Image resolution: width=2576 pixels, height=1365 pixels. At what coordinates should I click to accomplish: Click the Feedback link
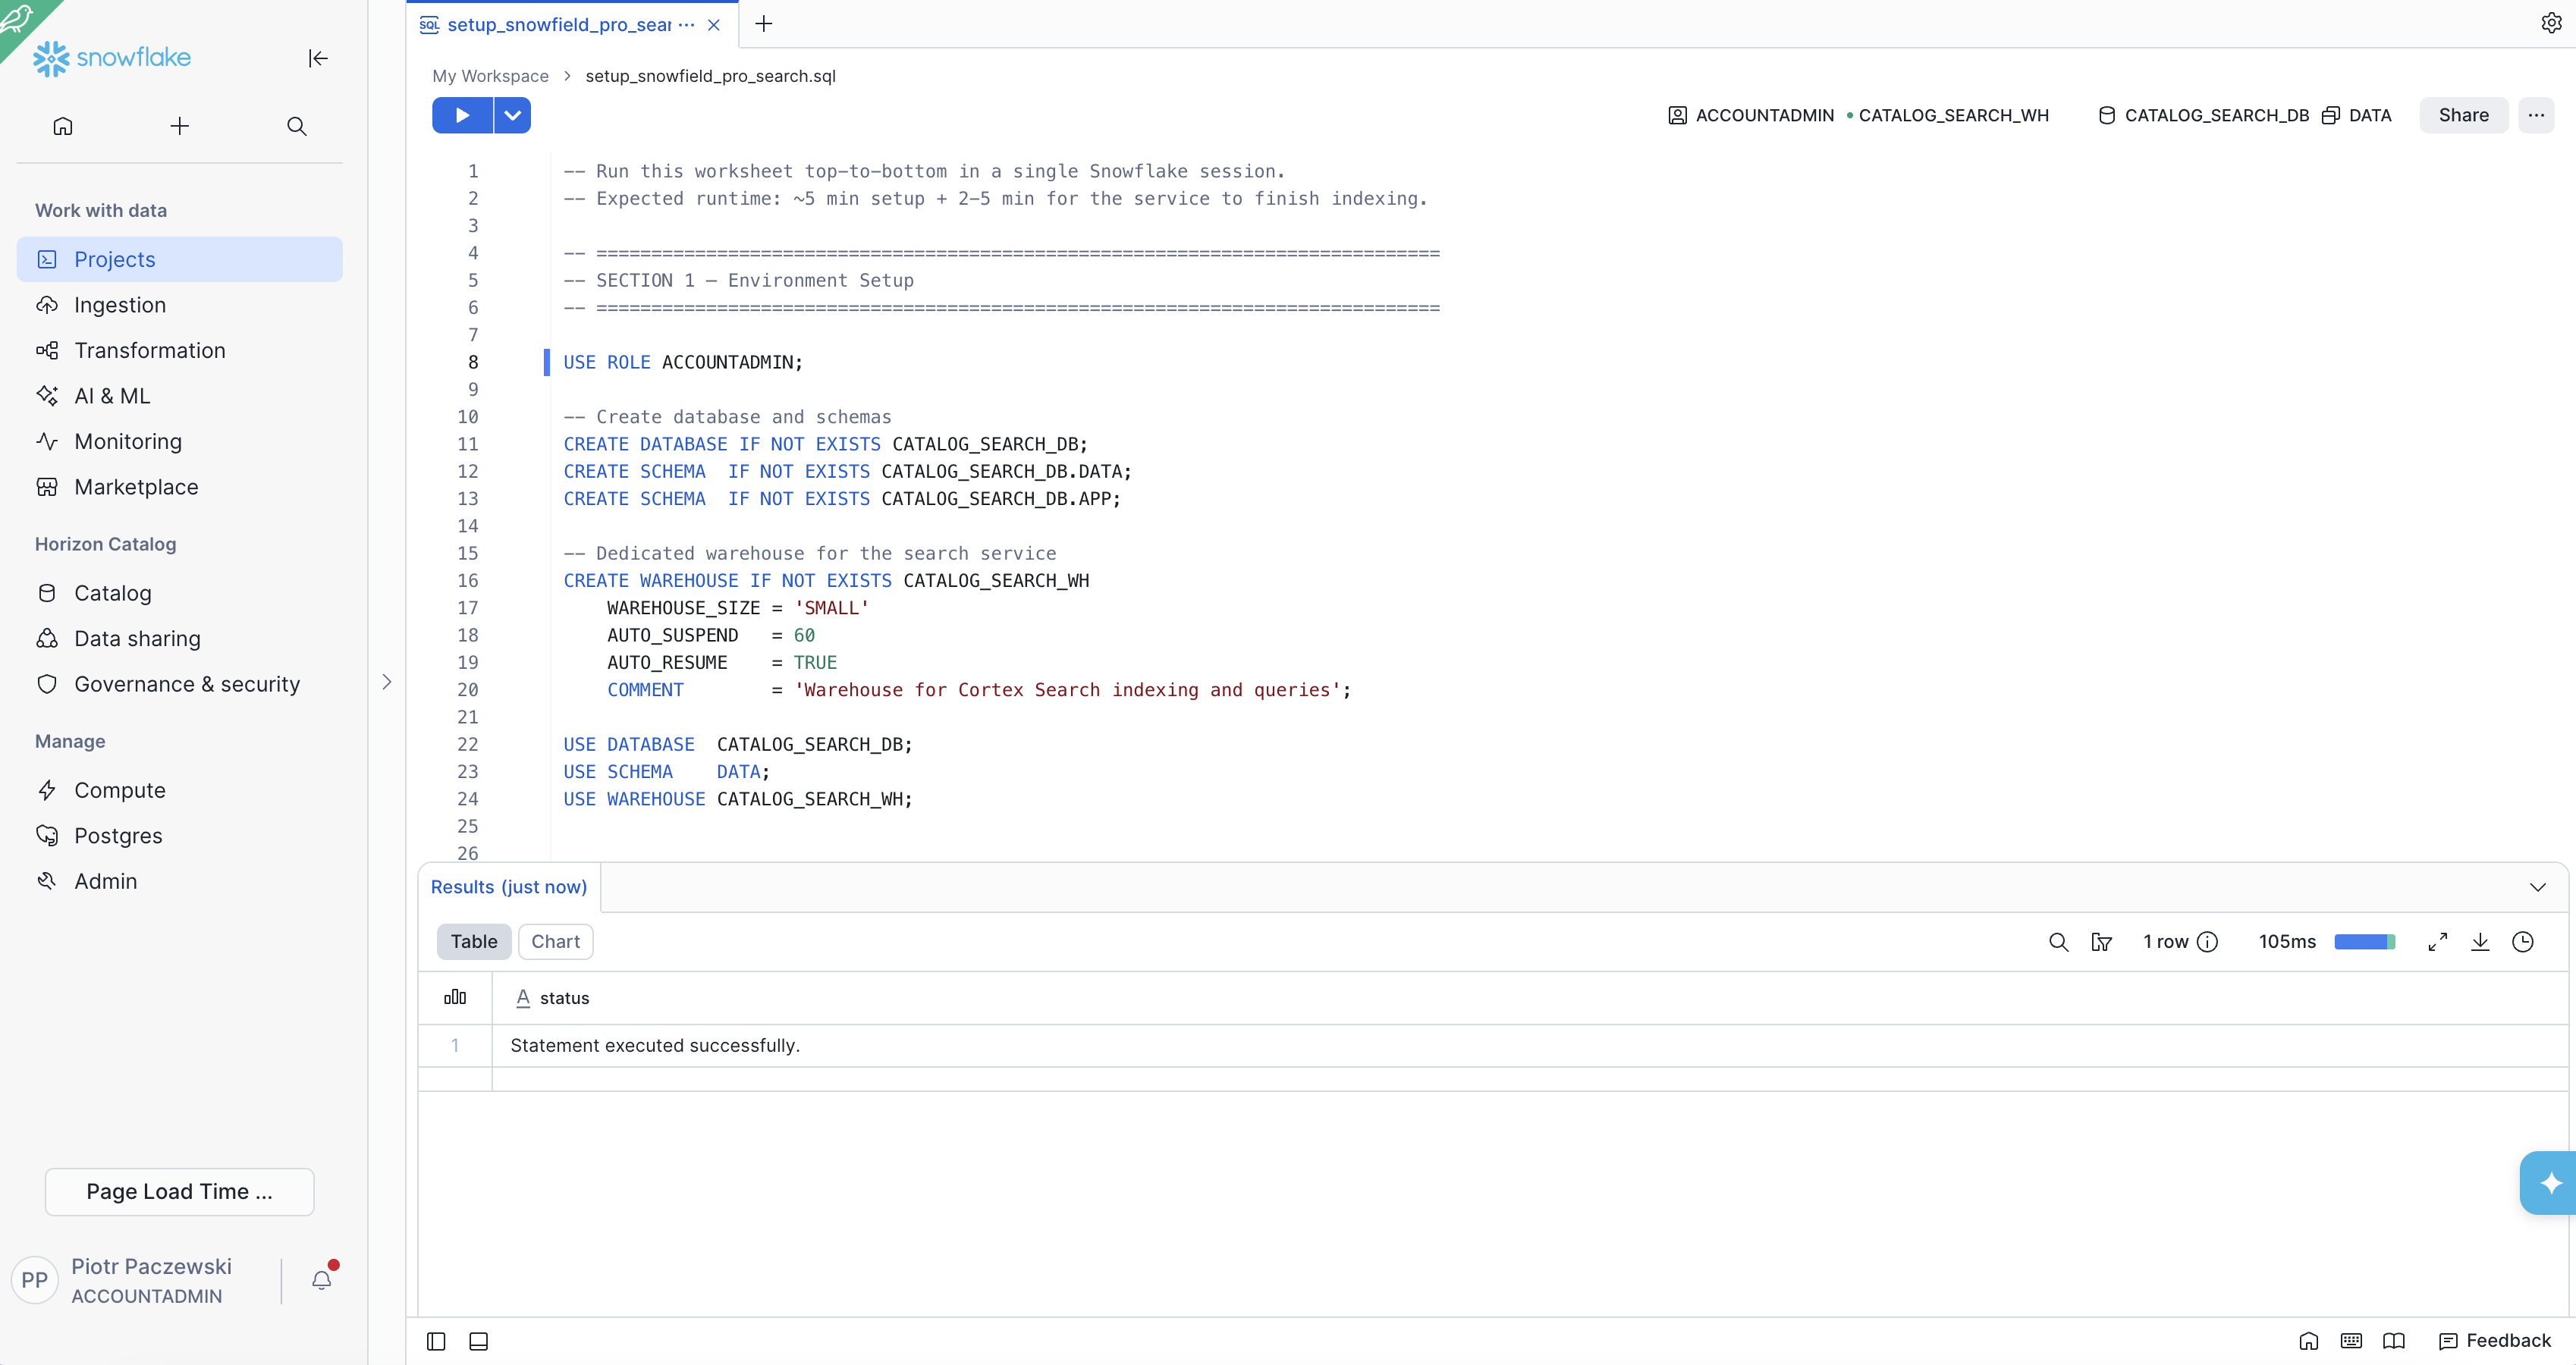click(2495, 1341)
